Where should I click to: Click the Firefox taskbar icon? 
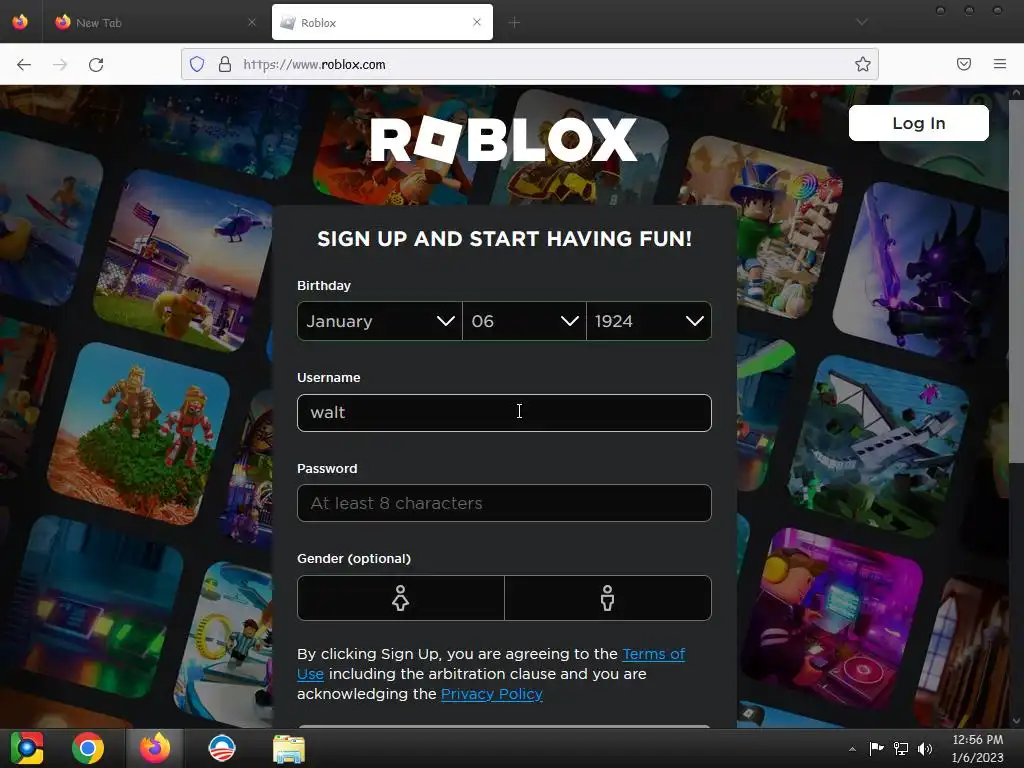(155, 748)
